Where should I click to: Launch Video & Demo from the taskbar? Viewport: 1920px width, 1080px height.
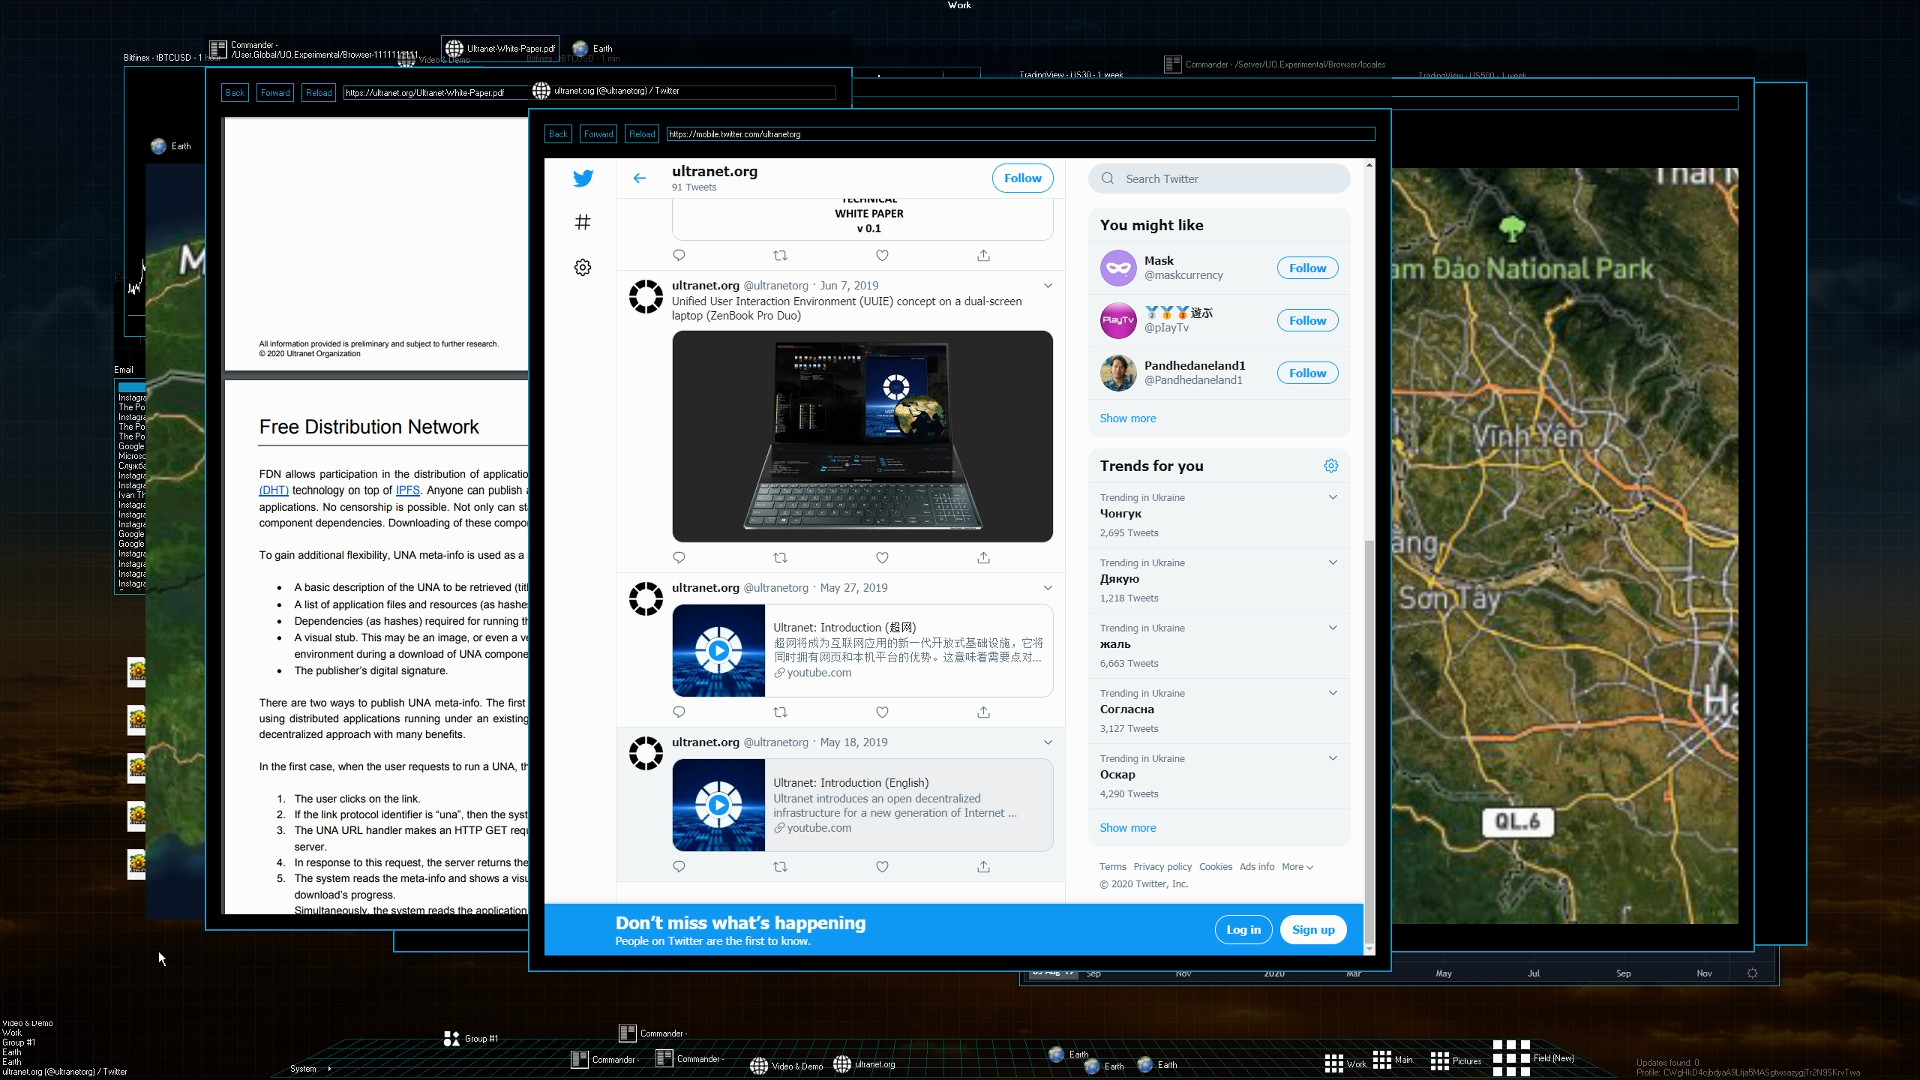[787, 1066]
